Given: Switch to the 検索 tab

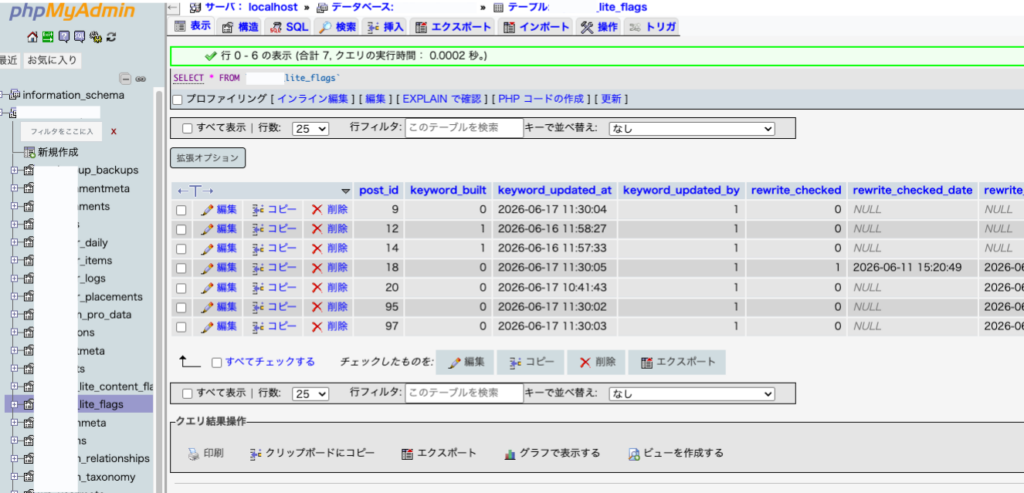Looking at the screenshot, I should point(338,27).
